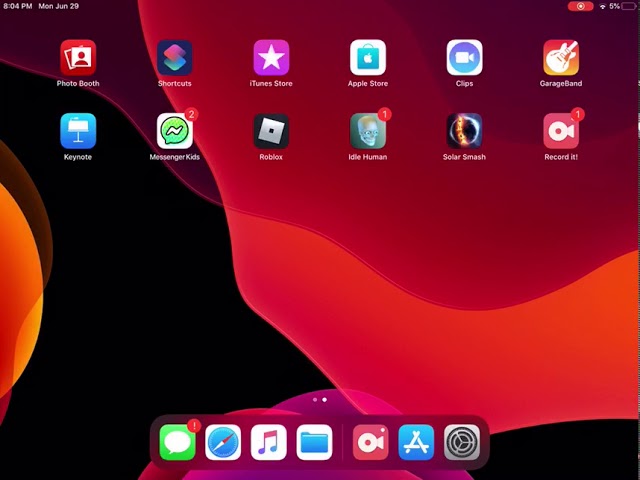Screen dimensions: 640x480
Task: Launch Safari from the dock
Action: pos(223,442)
